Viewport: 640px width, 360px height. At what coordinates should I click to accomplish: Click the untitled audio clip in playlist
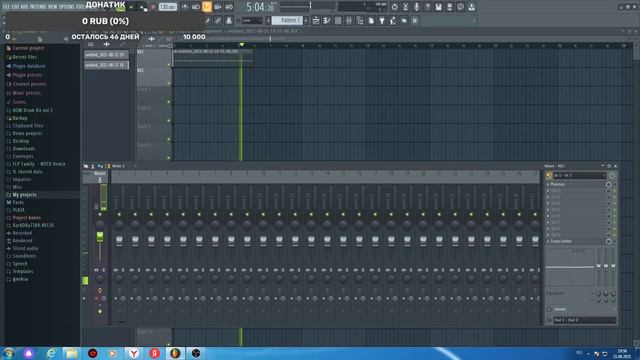coord(212,57)
